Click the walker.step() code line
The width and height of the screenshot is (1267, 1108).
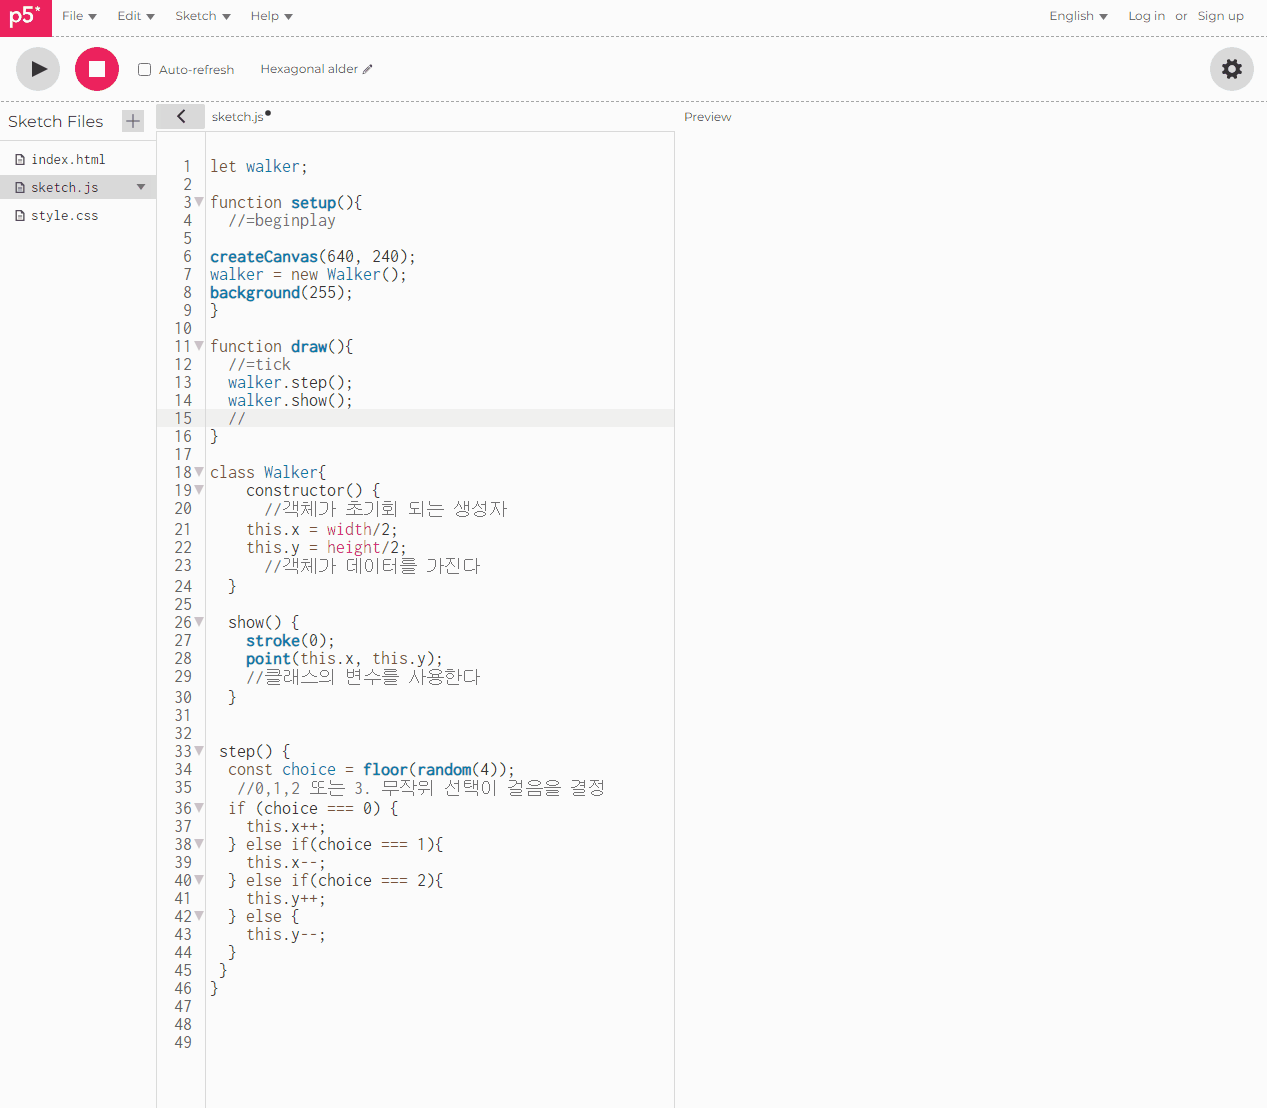(290, 383)
